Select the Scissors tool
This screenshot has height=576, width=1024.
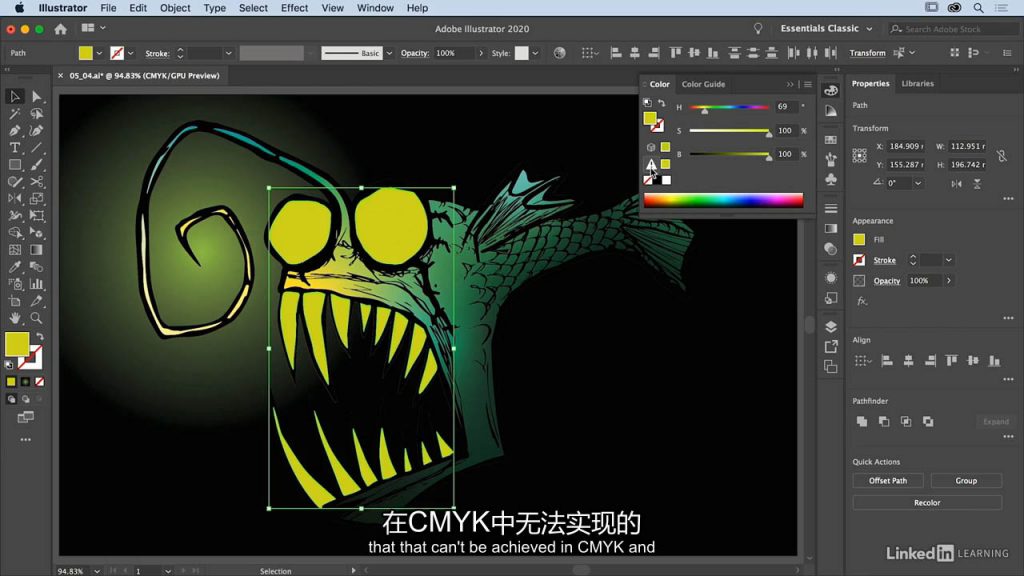(x=37, y=182)
